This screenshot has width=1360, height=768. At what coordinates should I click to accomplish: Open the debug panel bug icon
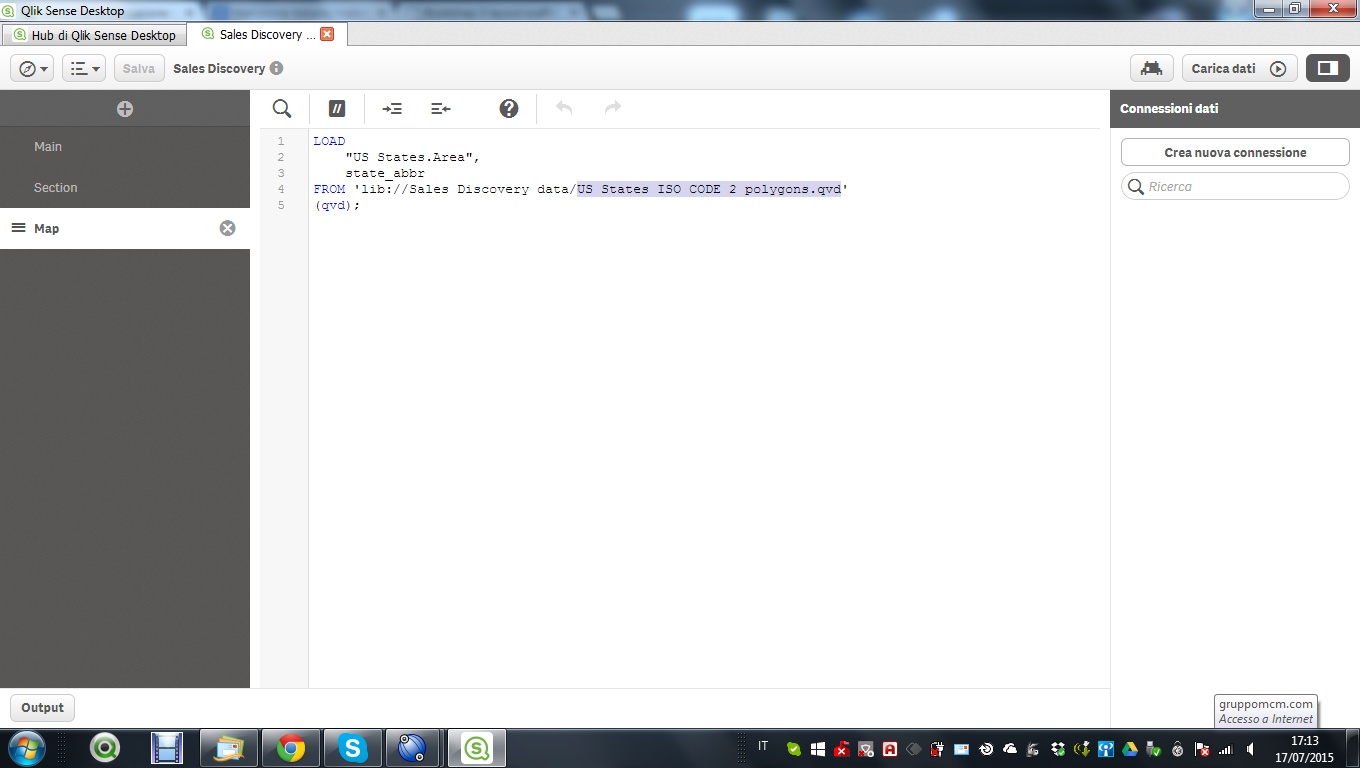(1152, 69)
